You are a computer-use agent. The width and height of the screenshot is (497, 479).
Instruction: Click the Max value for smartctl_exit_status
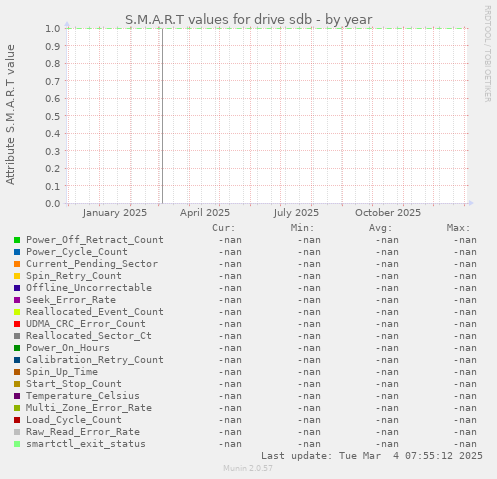(x=465, y=444)
